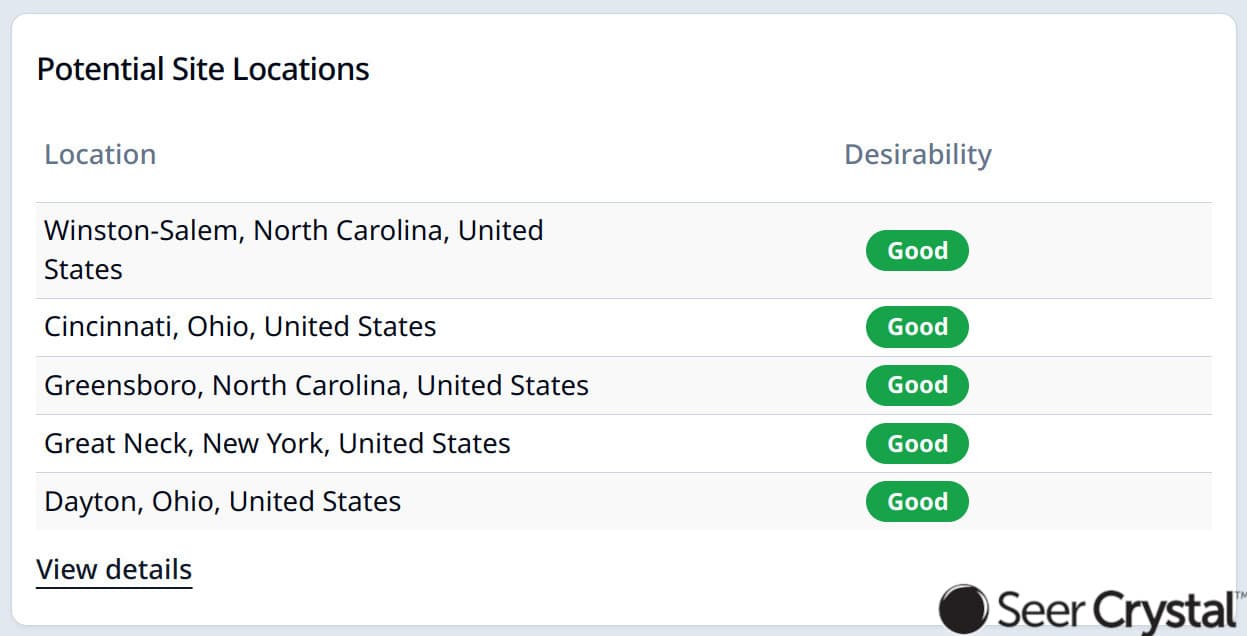Click the Good badge for Dayton, Ohio
This screenshot has width=1247, height=636.
[917, 501]
